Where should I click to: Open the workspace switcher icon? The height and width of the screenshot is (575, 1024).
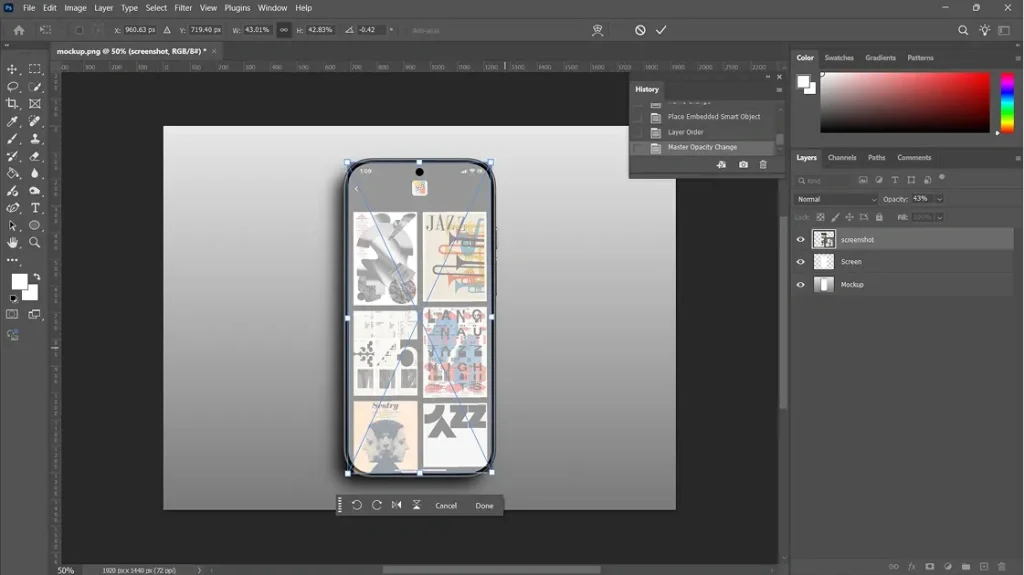pos(1004,30)
